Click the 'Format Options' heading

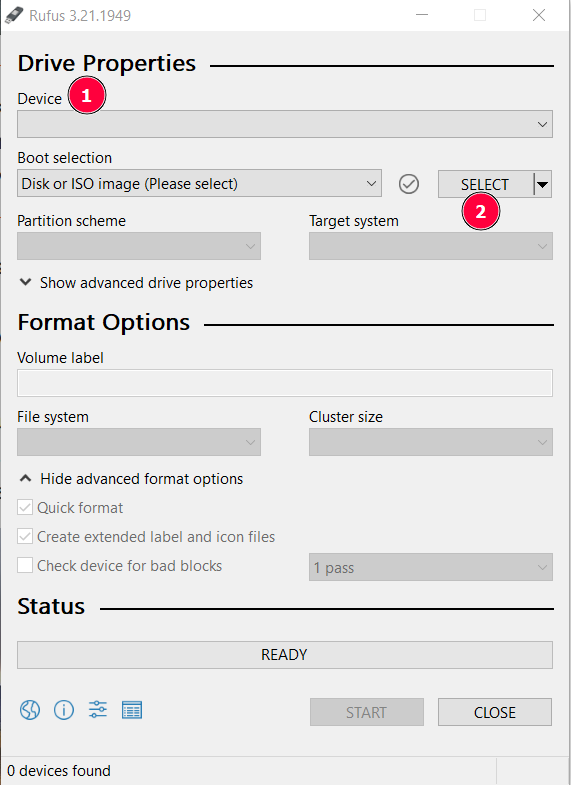pyautogui.click(x=104, y=322)
